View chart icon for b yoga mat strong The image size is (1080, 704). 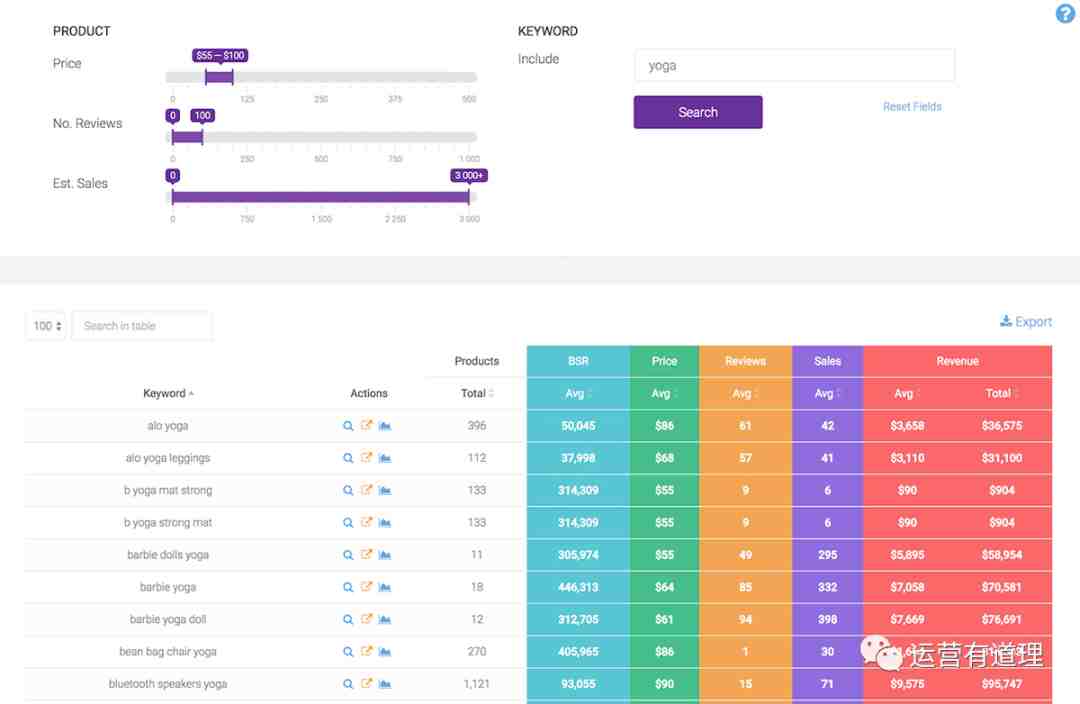point(385,490)
